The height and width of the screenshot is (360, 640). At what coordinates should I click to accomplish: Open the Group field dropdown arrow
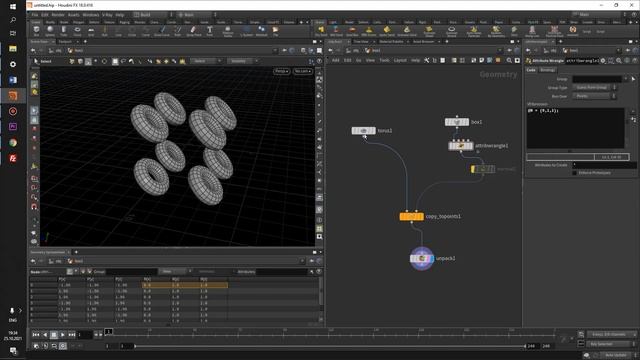626,79
